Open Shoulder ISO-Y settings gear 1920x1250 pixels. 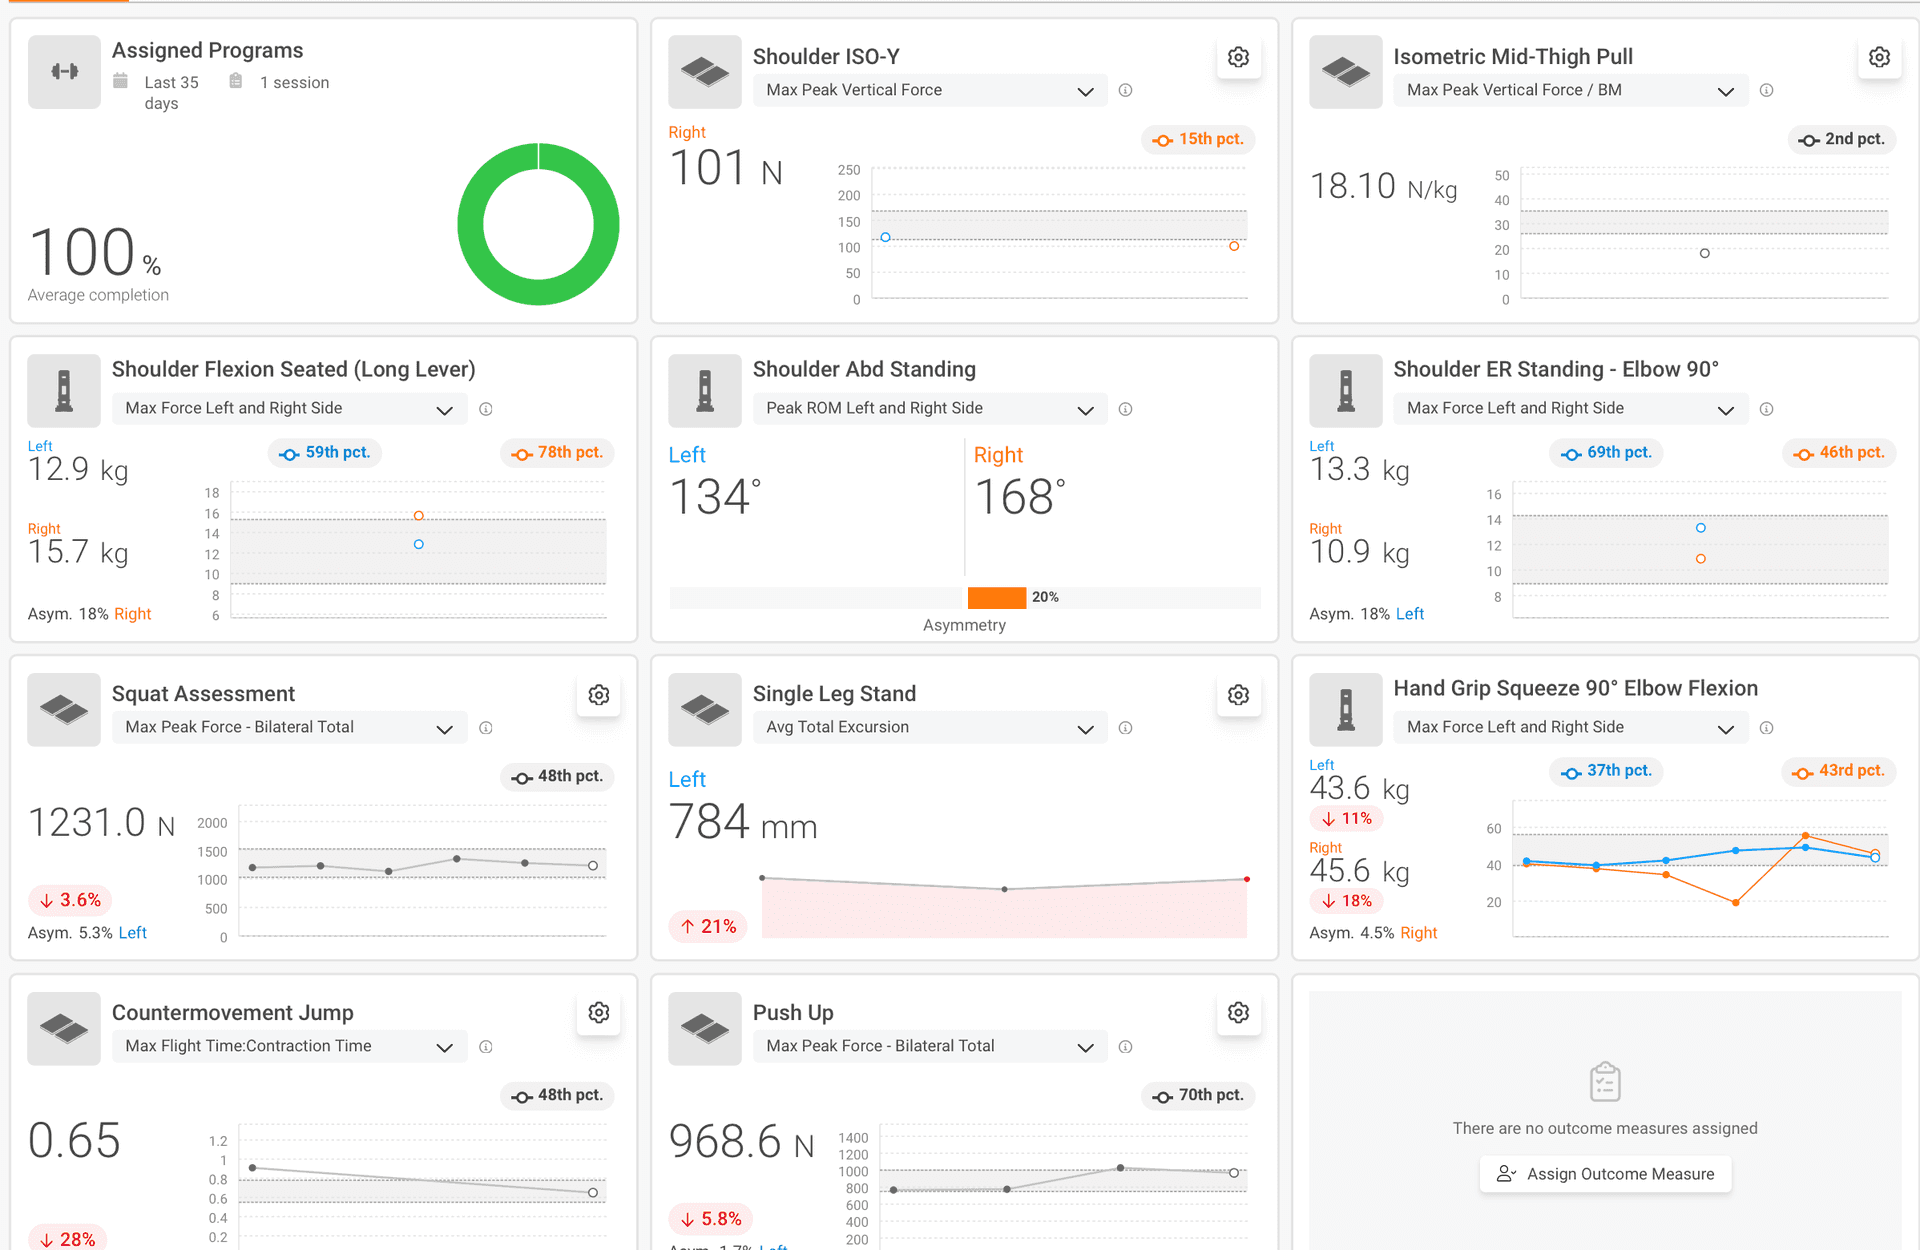(x=1238, y=57)
